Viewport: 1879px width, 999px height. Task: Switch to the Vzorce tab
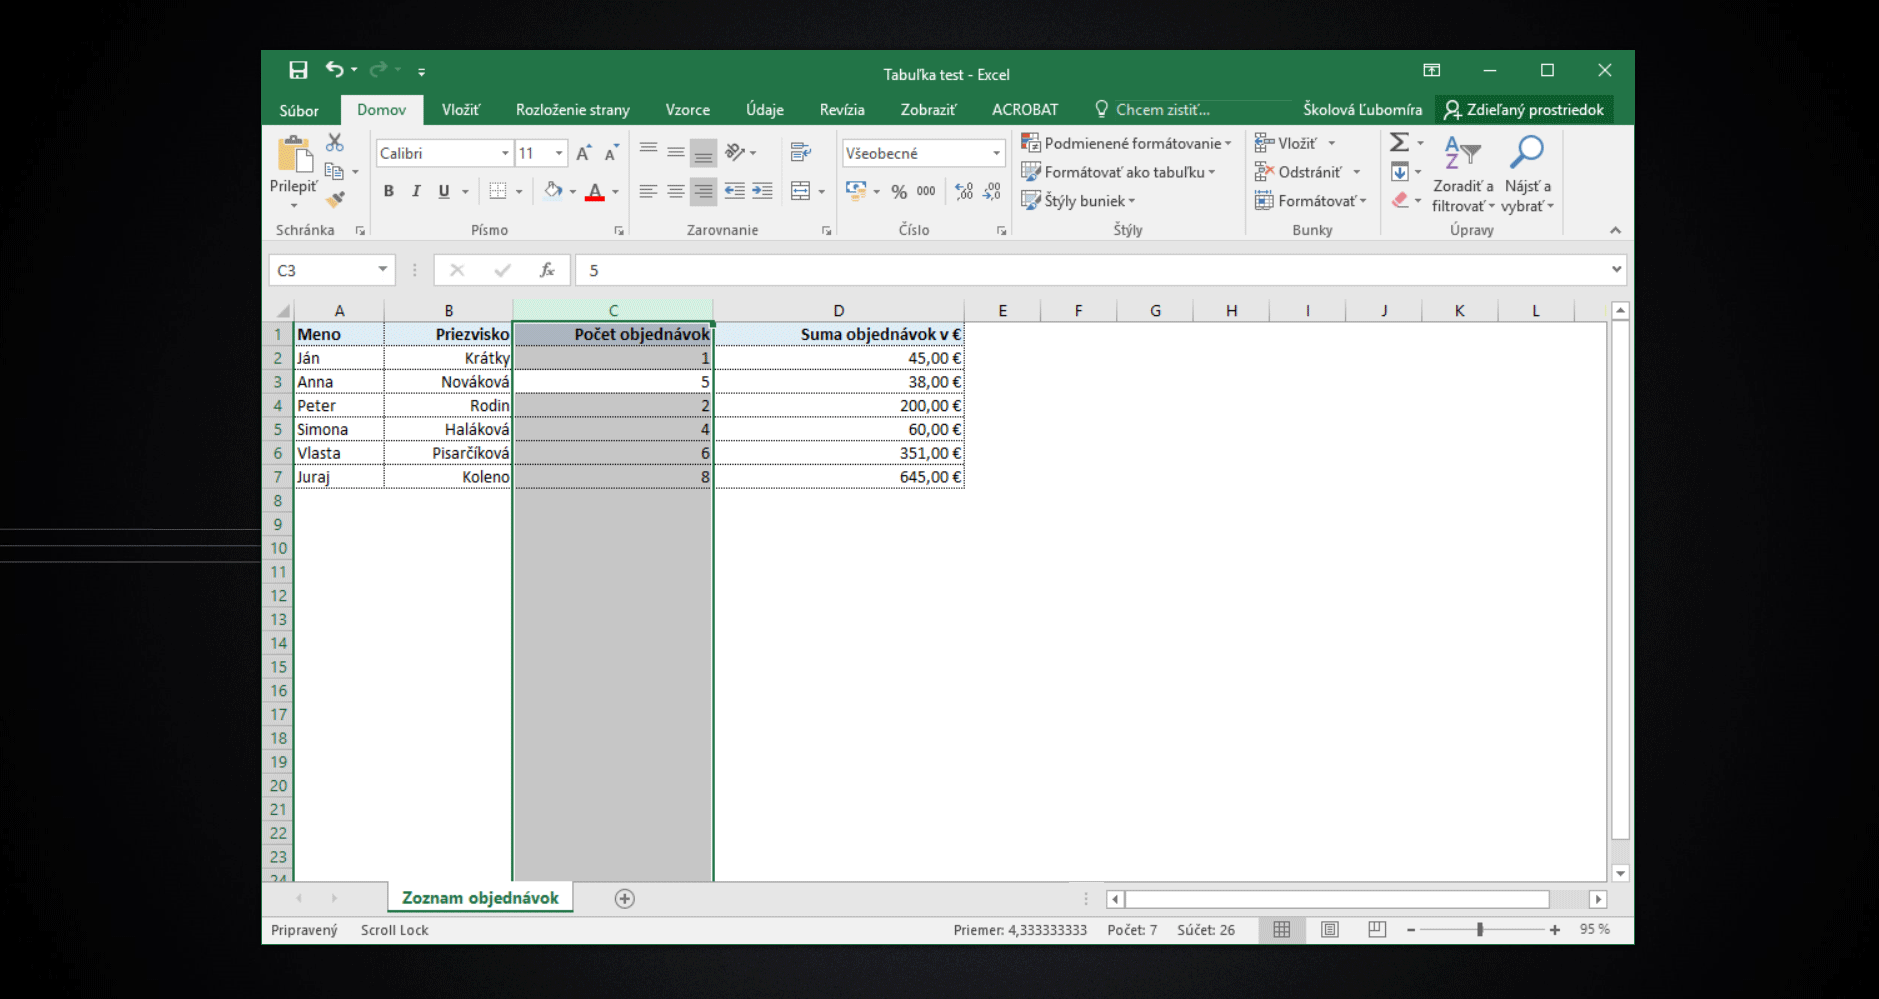click(688, 110)
